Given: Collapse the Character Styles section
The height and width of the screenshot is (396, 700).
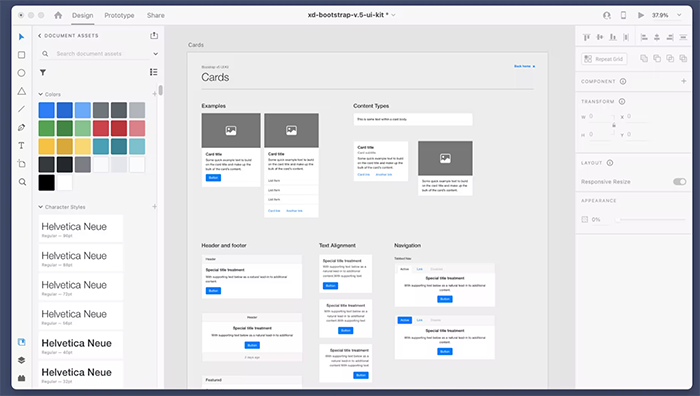Looking at the screenshot, I should coord(41,207).
